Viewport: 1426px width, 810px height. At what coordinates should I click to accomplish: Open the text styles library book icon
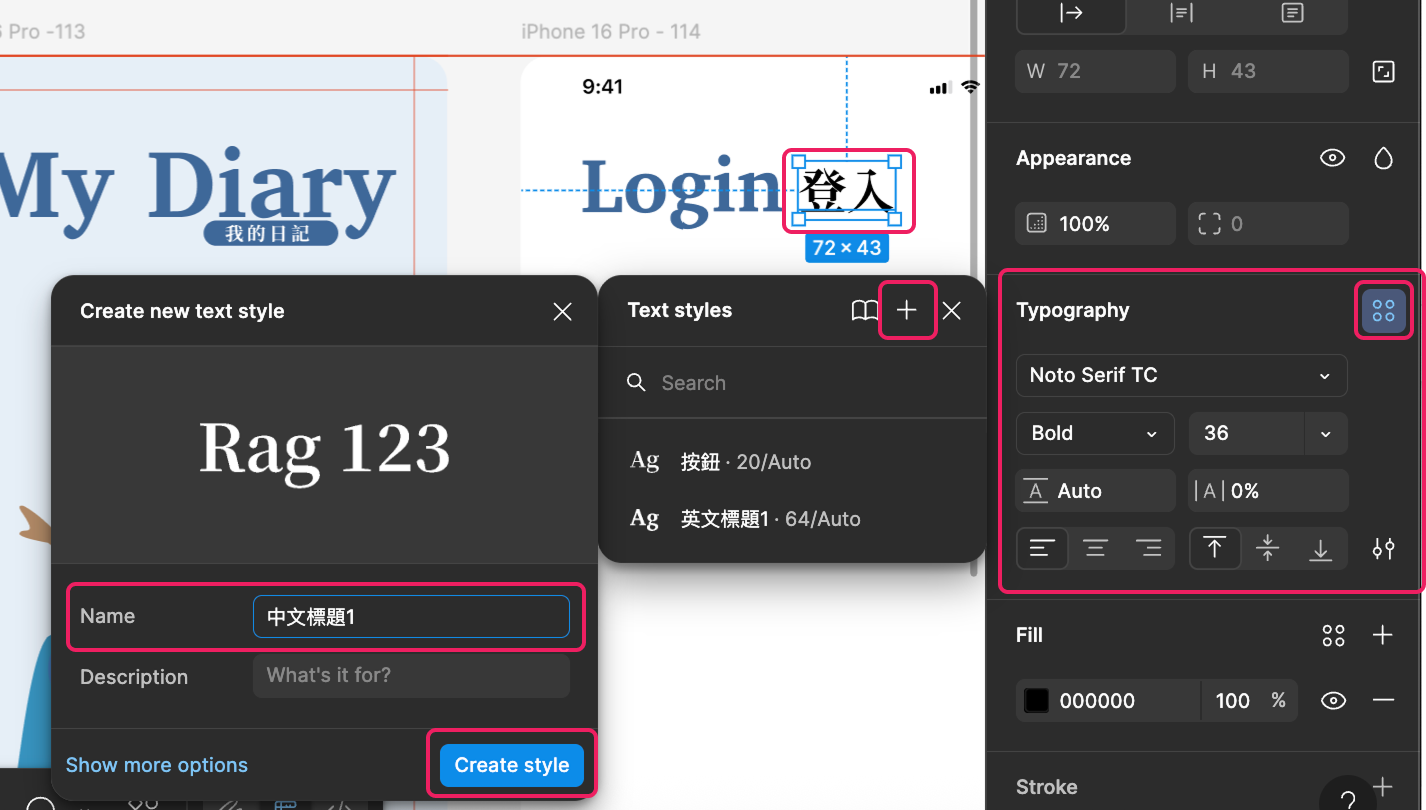pos(864,311)
